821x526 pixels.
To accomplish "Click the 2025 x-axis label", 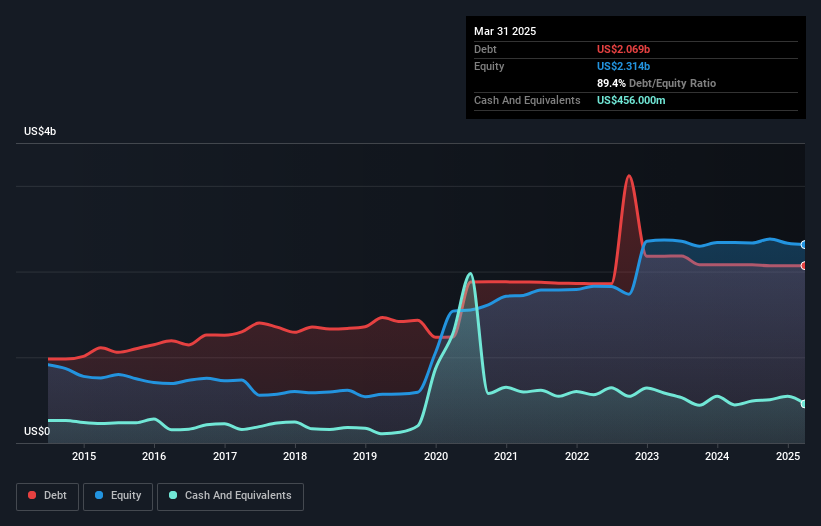I will click(787, 456).
